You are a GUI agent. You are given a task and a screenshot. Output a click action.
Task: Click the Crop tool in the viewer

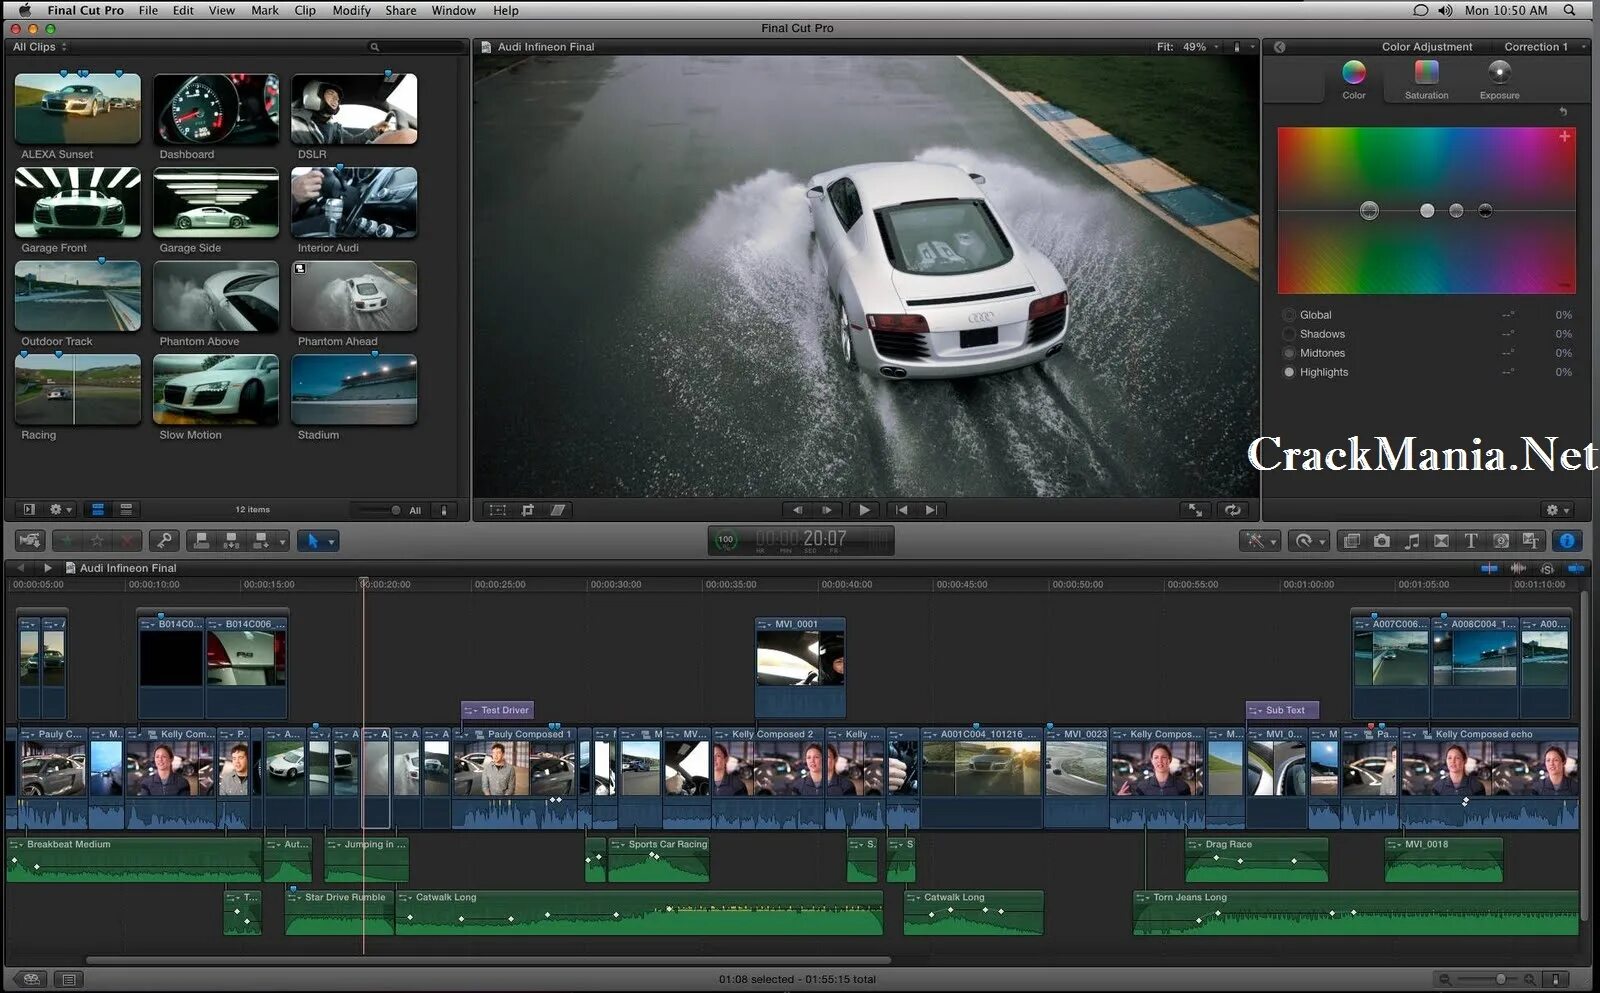(x=528, y=510)
